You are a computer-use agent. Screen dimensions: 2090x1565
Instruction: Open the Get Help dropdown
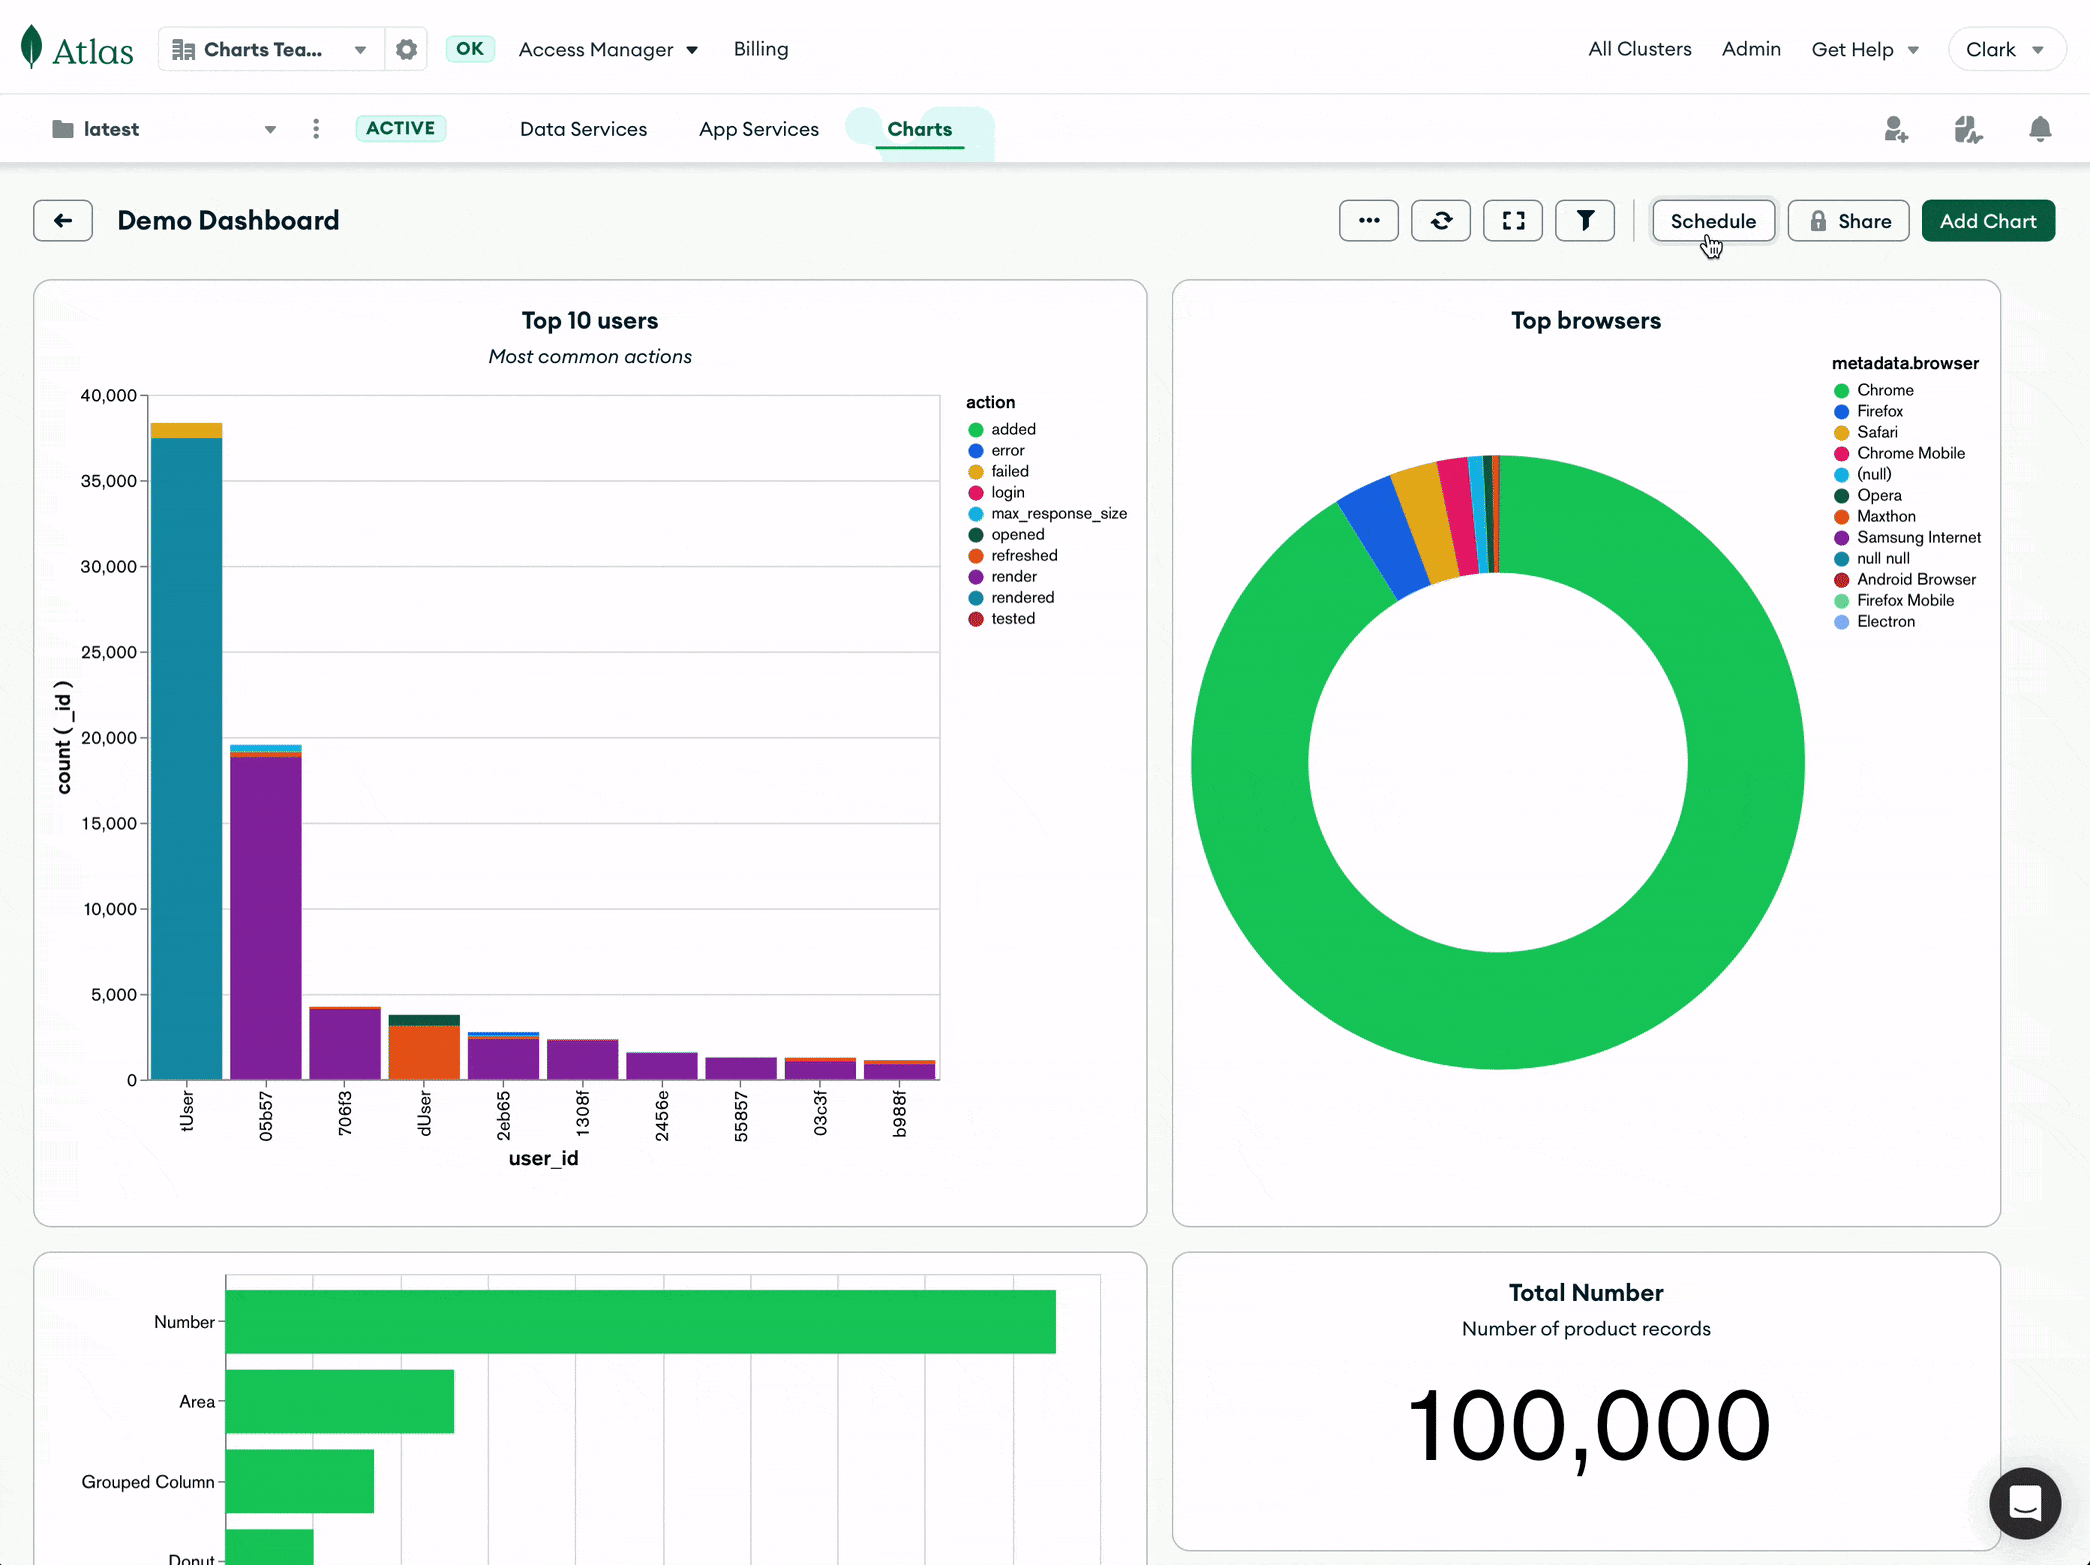(x=1864, y=49)
